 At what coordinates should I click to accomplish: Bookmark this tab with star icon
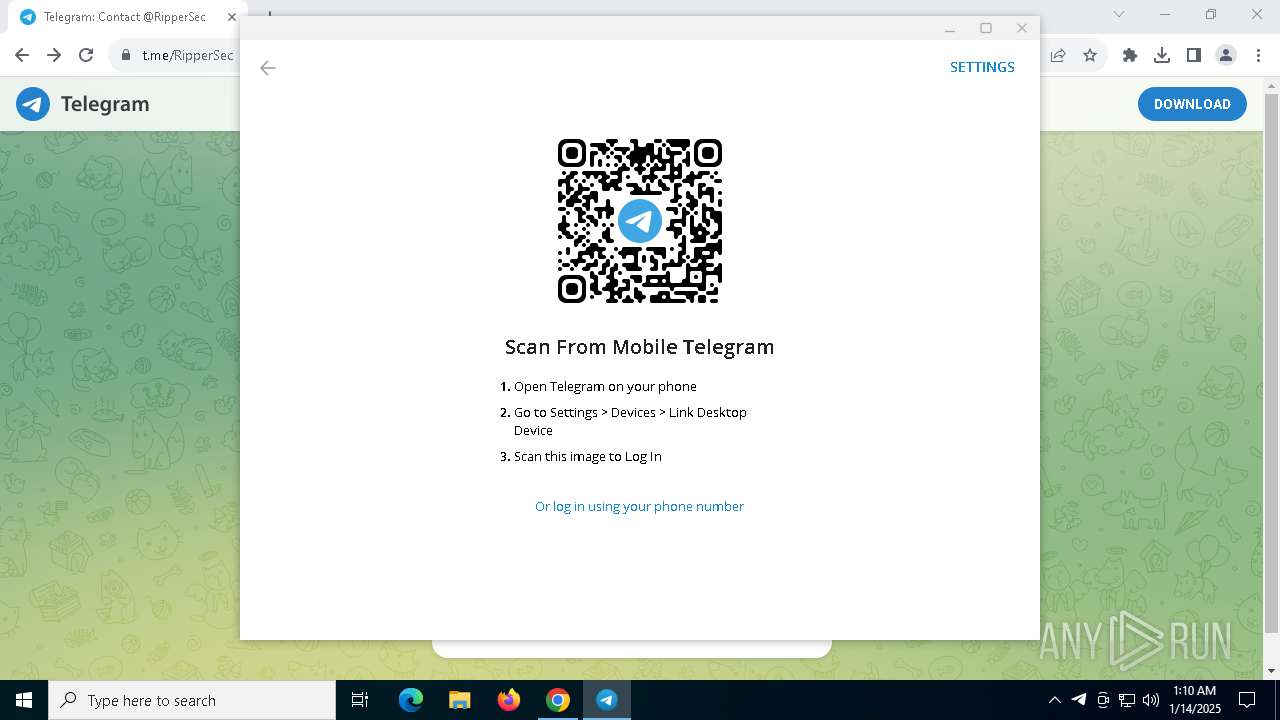point(1090,55)
